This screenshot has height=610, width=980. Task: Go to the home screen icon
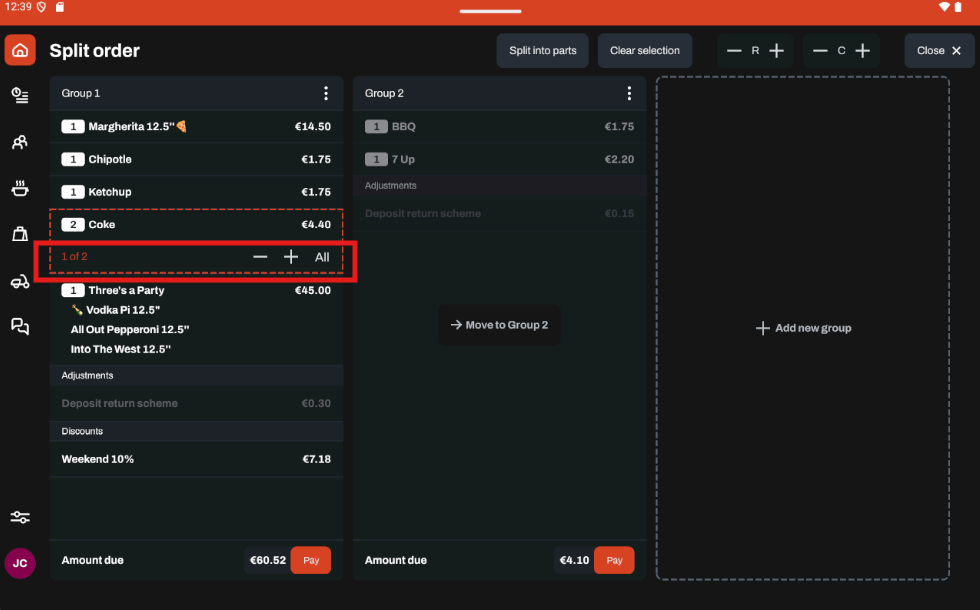(x=20, y=50)
